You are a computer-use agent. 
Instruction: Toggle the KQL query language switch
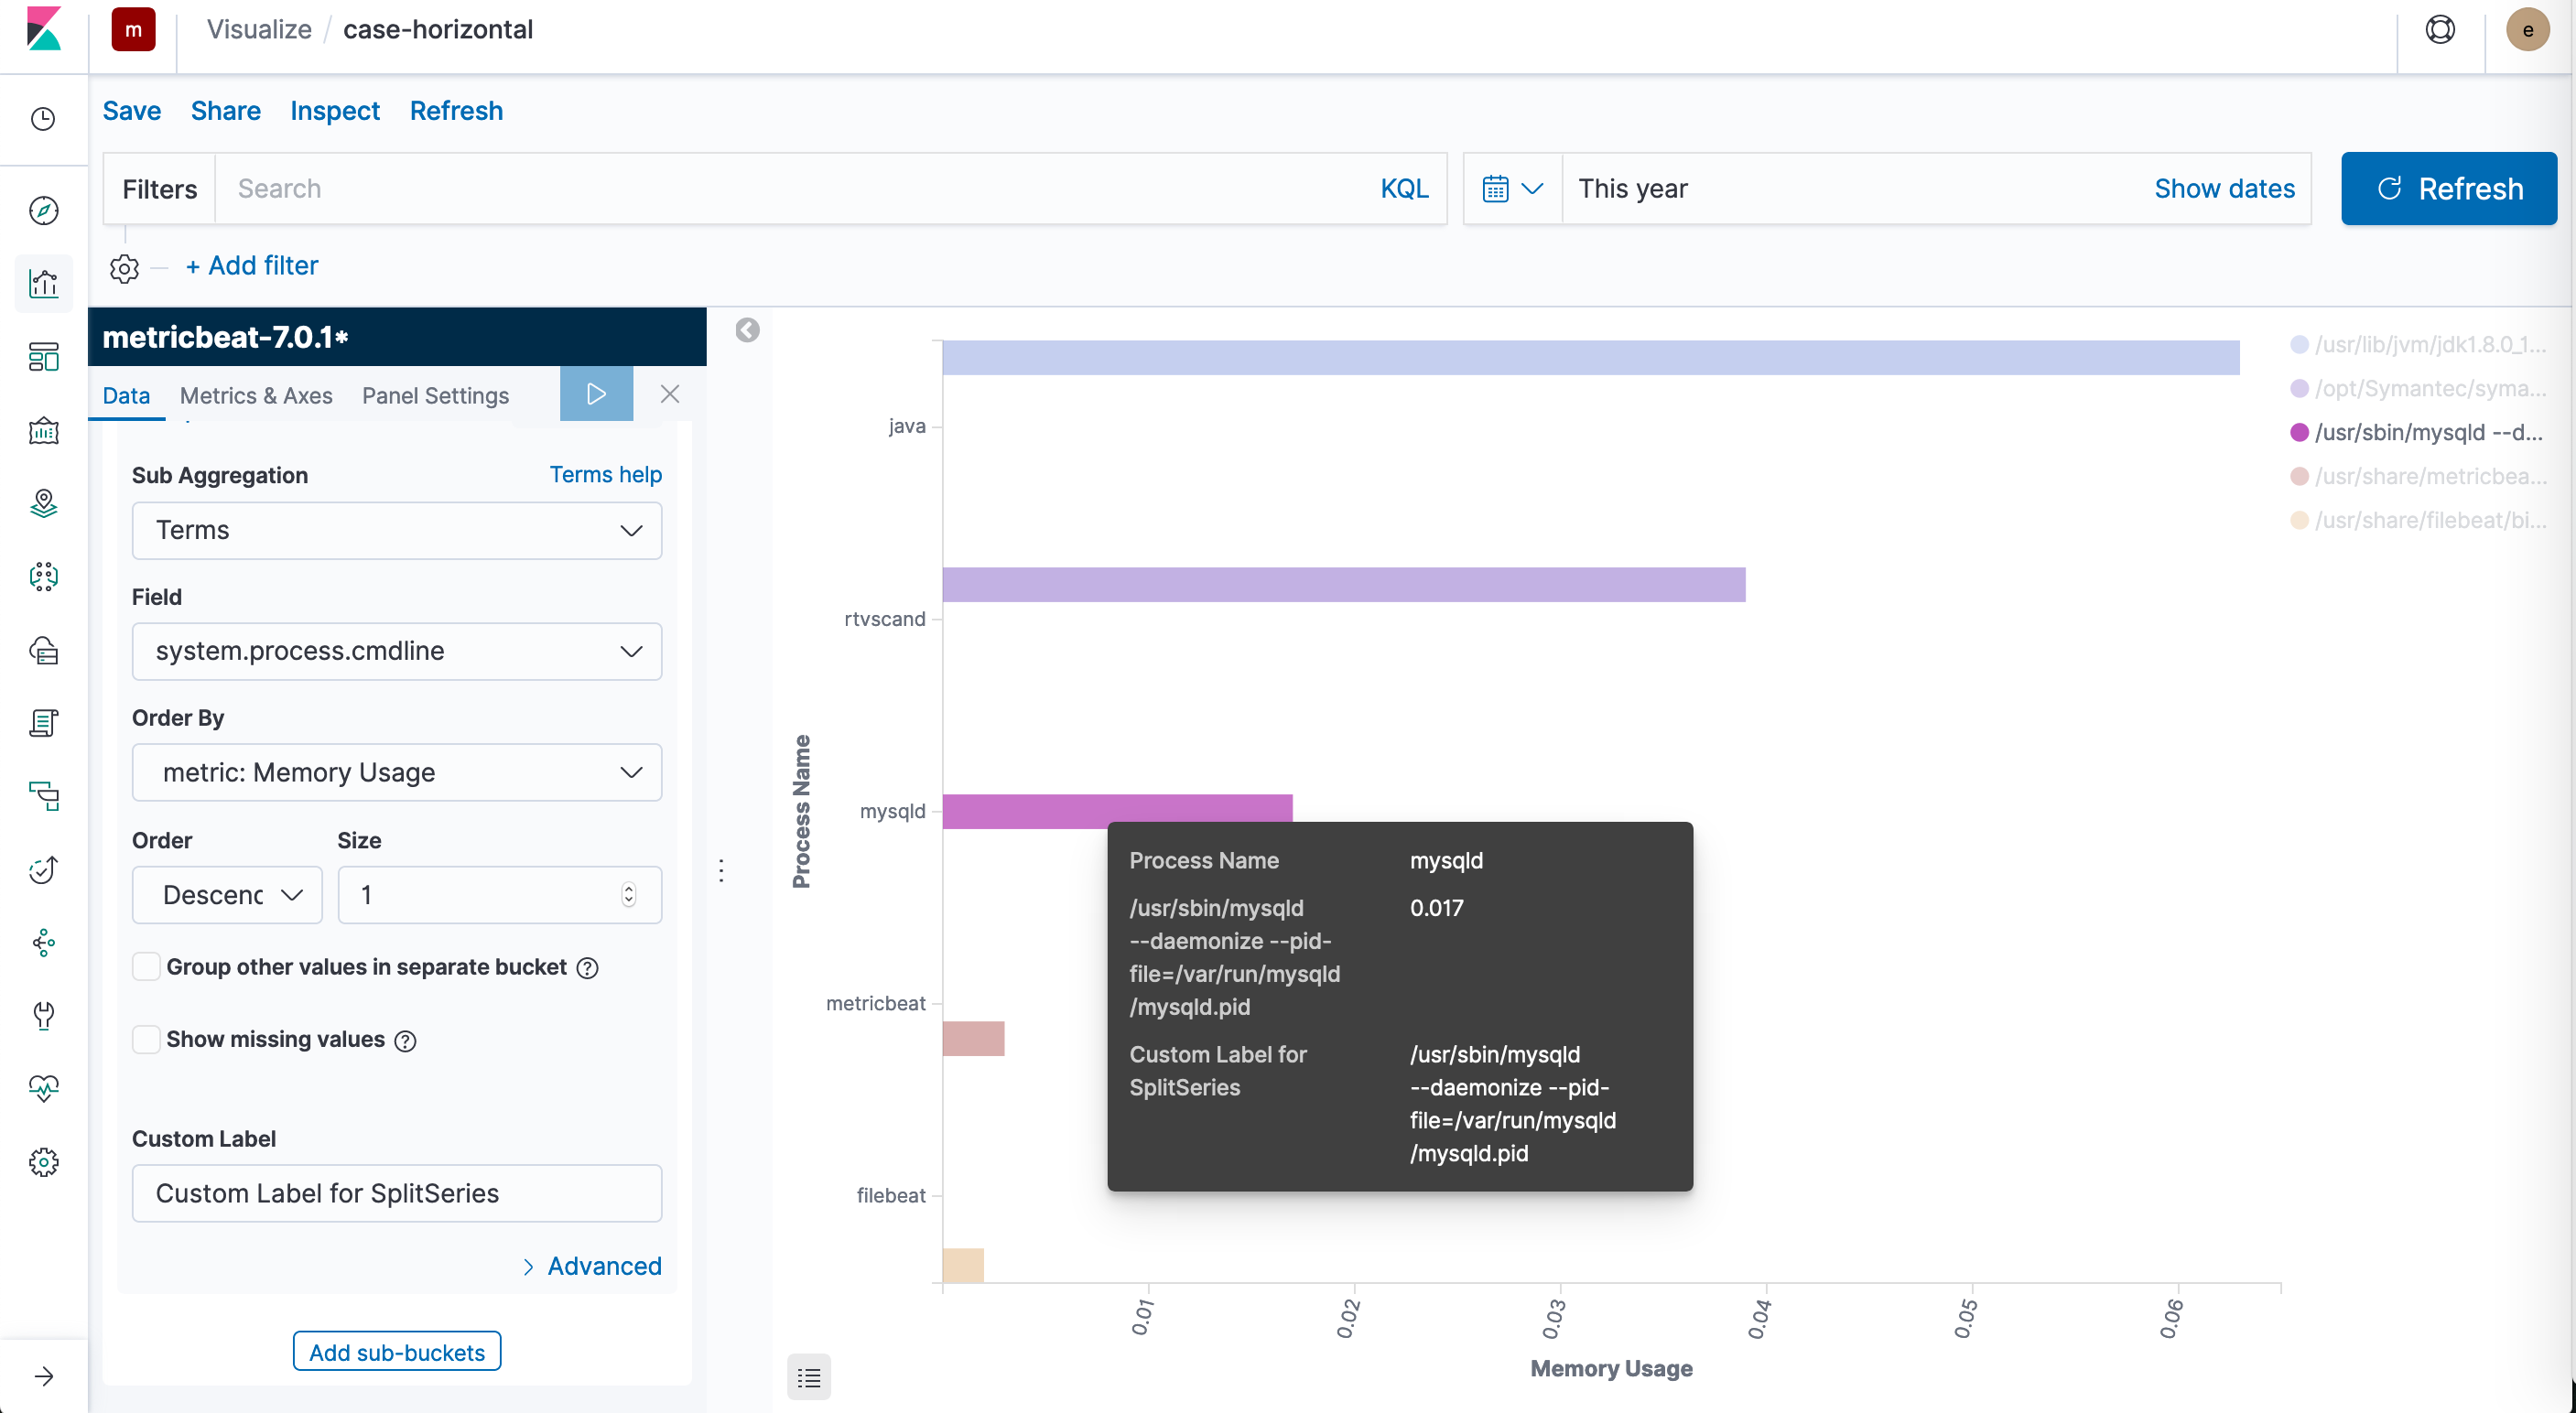point(1403,189)
